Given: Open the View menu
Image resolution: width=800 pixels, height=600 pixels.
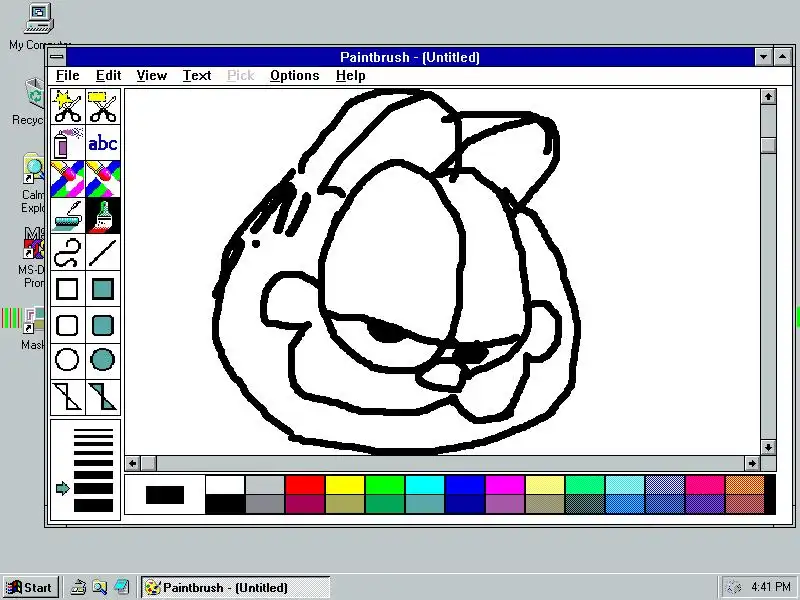Looking at the screenshot, I should (152, 76).
